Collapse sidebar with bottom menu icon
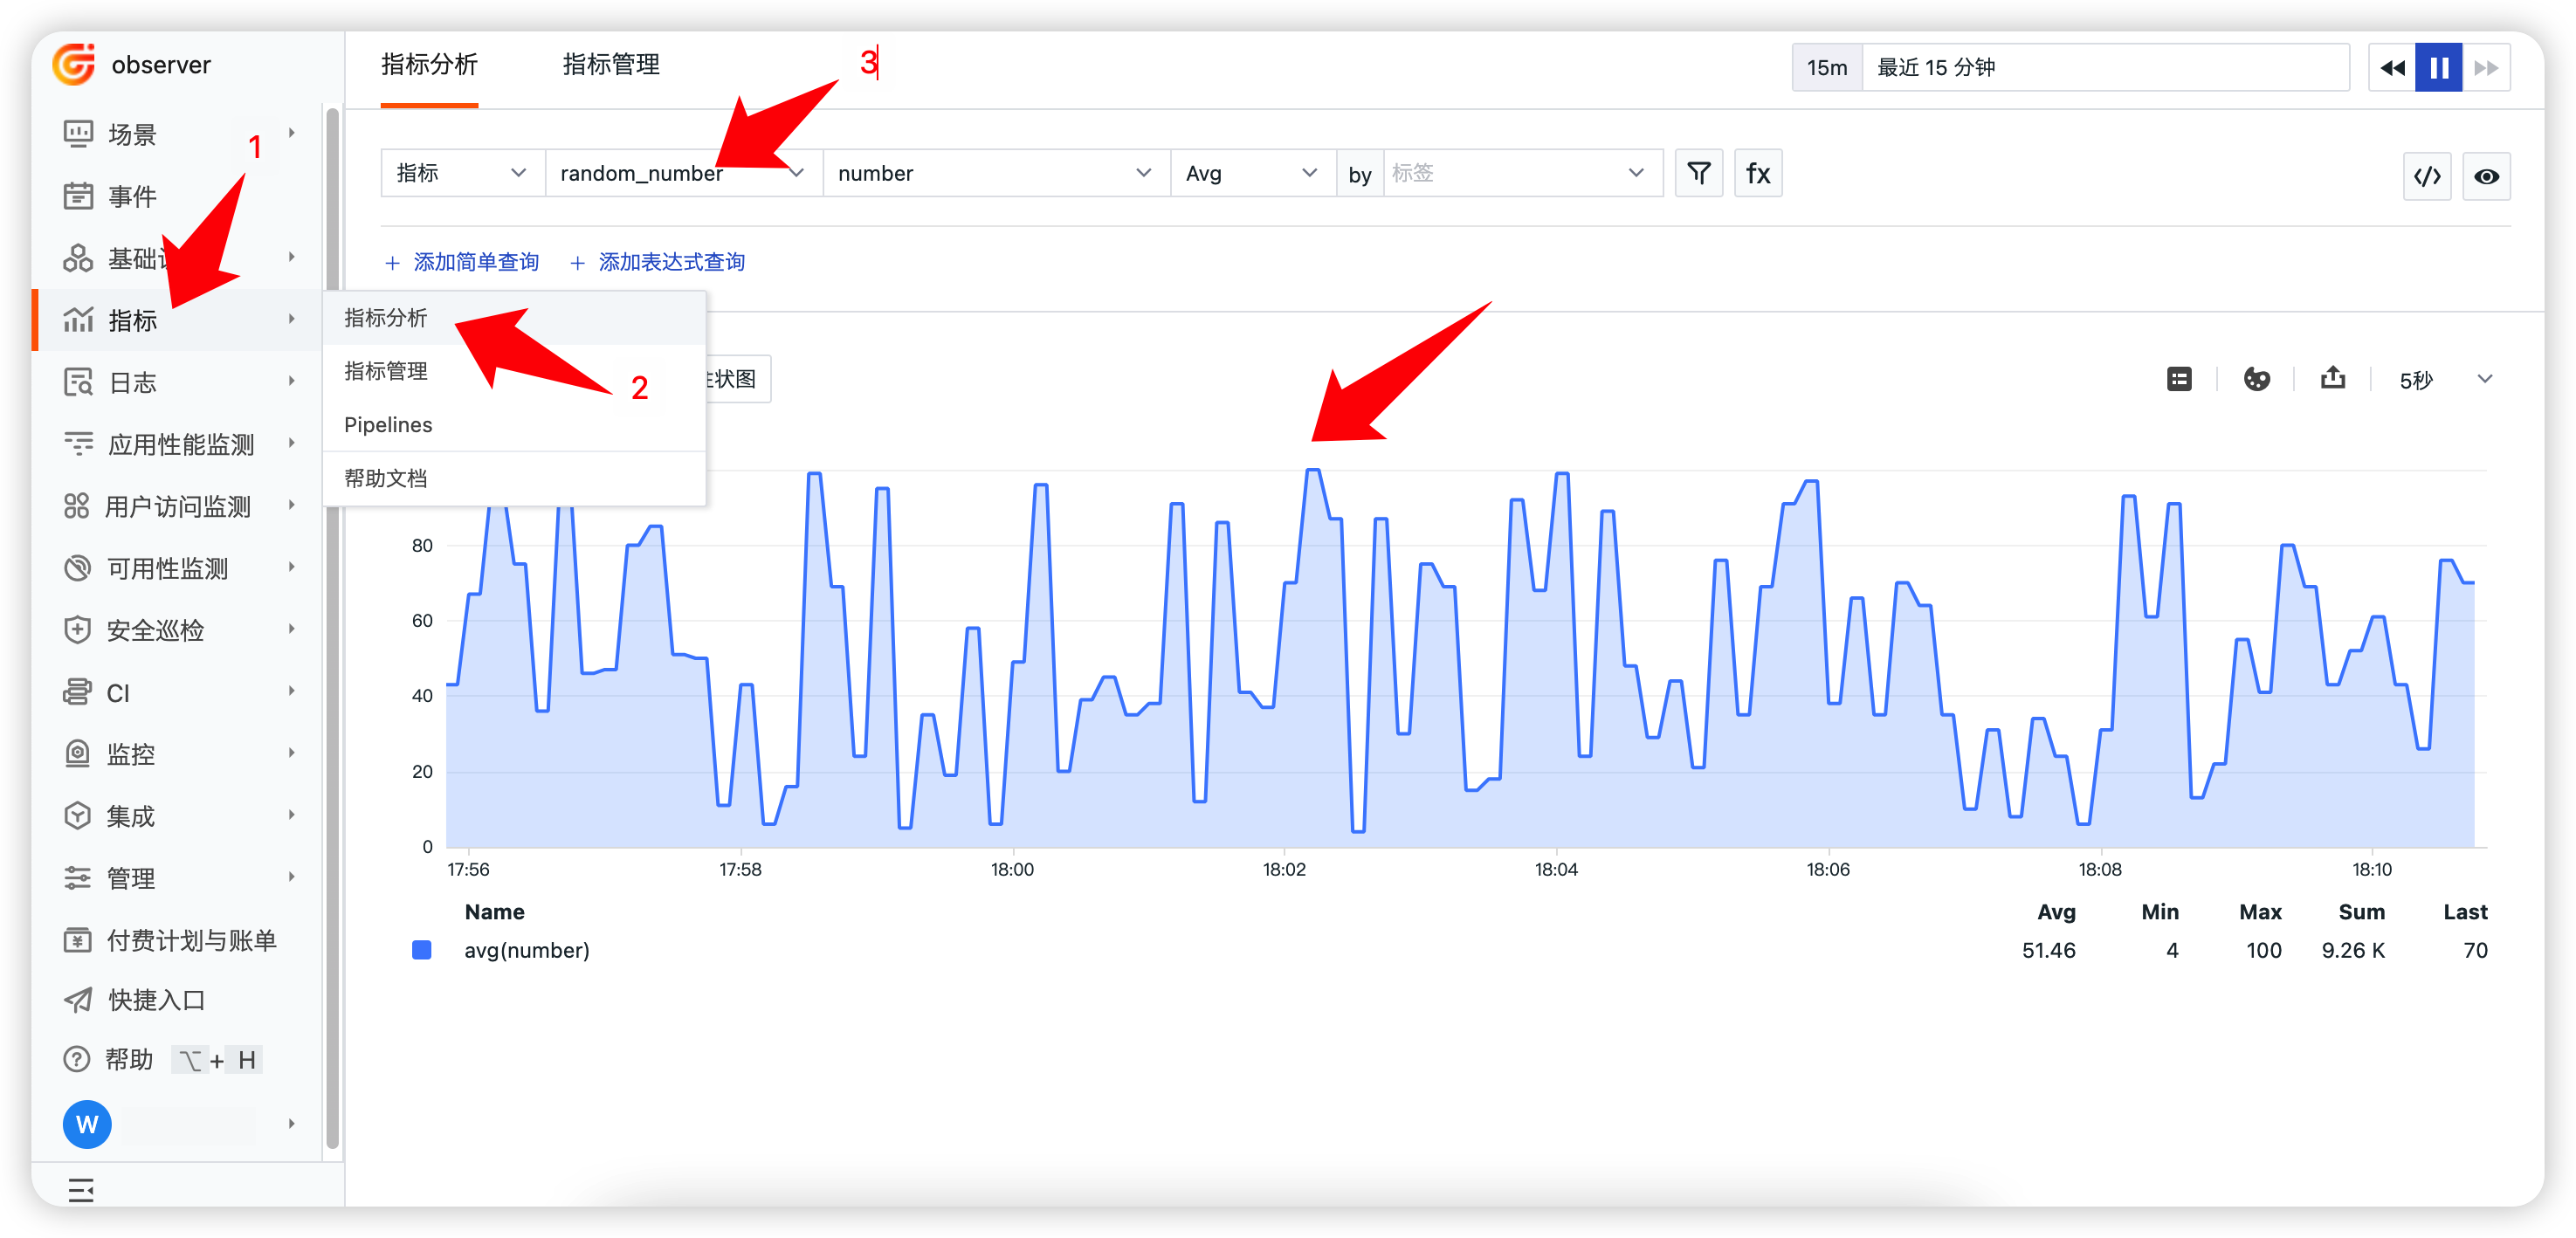The height and width of the screenshot is (1238, 2576). (81, 1189)
